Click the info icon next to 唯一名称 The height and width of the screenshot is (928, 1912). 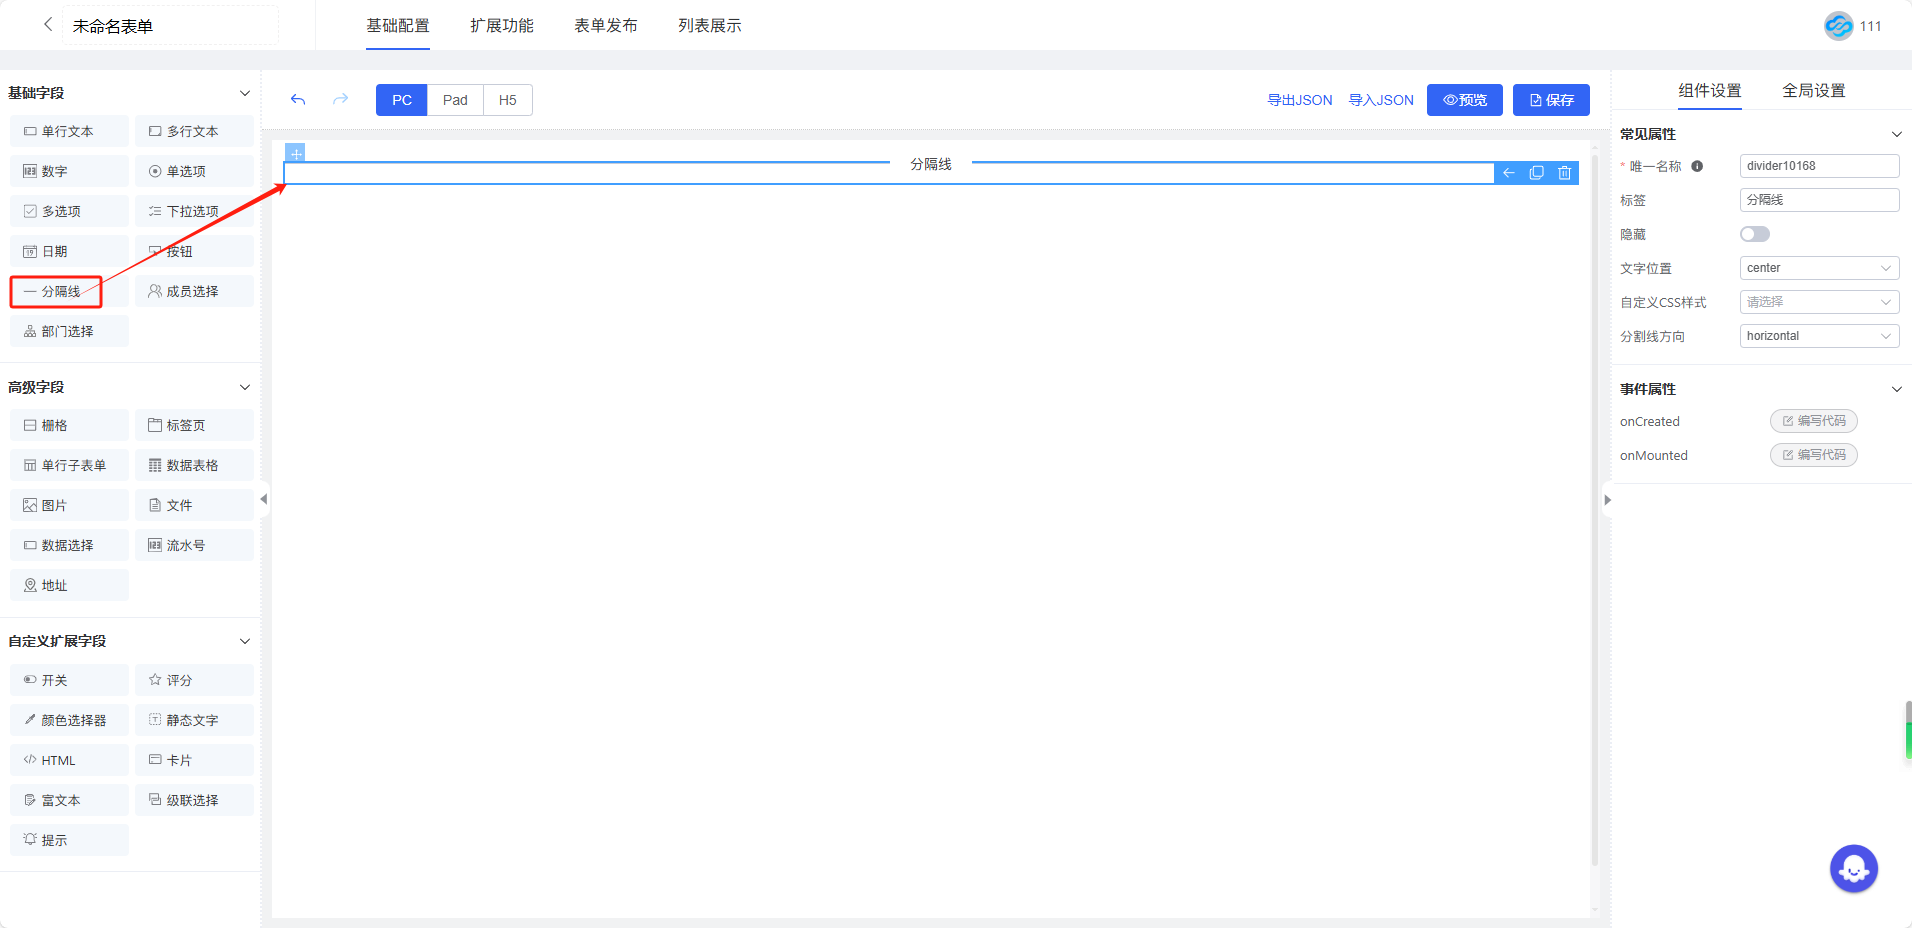click(1697, 167)
